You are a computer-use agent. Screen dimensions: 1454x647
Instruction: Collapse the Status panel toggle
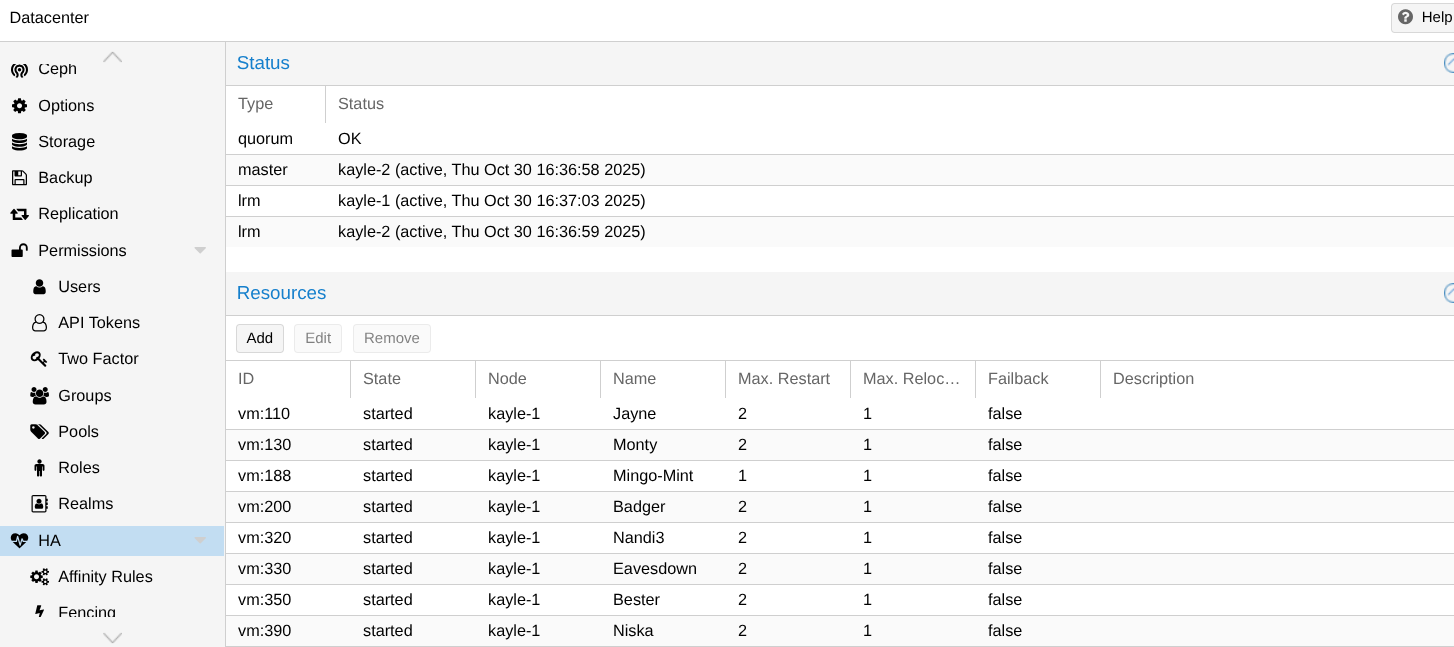pyautogui.click(x=1448, y=63)
